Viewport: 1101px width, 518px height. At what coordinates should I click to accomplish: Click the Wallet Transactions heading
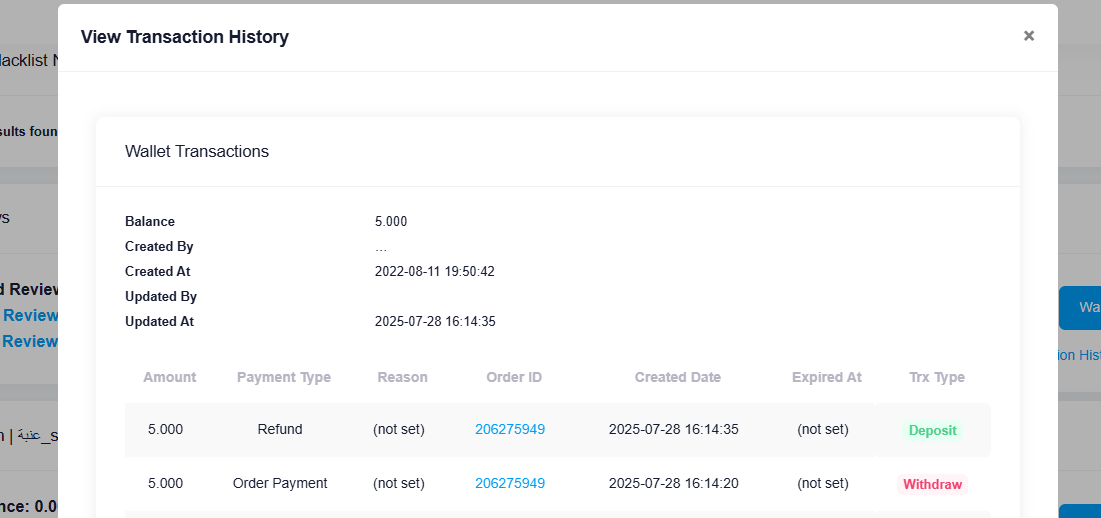pyautogui.click(x=197, y=151)
